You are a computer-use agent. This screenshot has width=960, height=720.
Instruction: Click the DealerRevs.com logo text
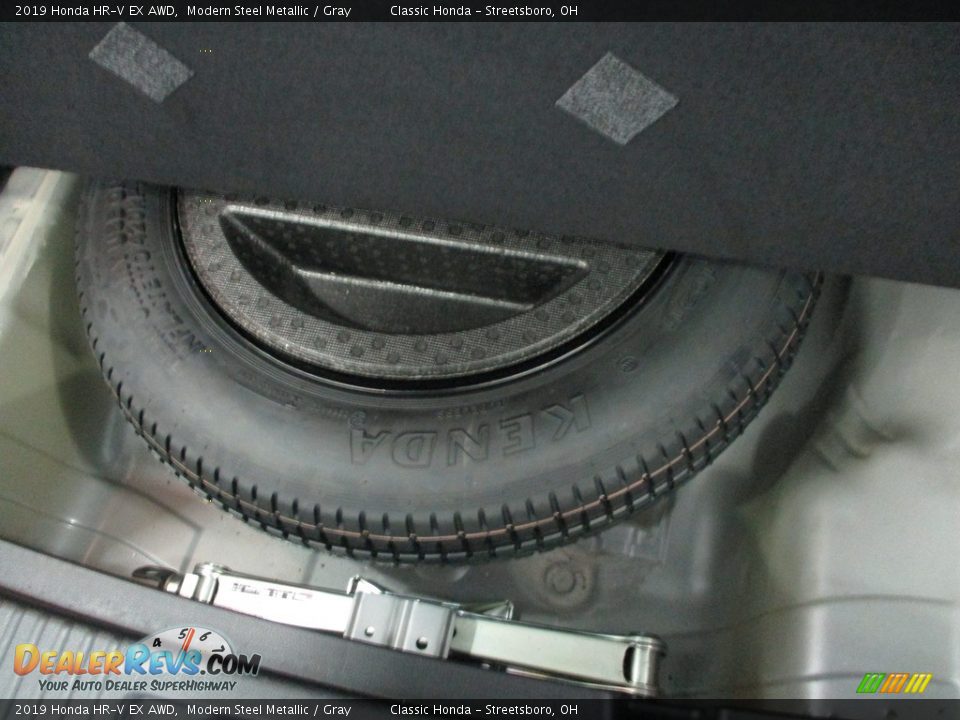click(136, 662)
